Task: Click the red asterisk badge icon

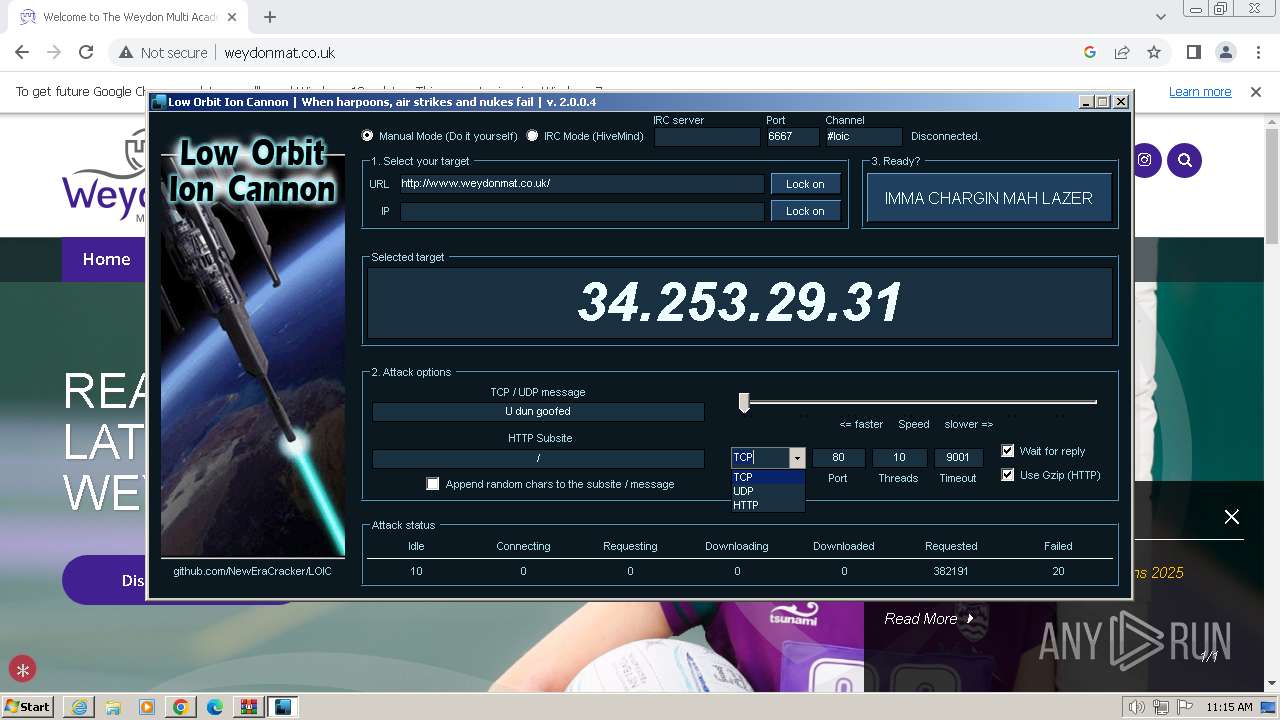Action: (x=22, y=669)
